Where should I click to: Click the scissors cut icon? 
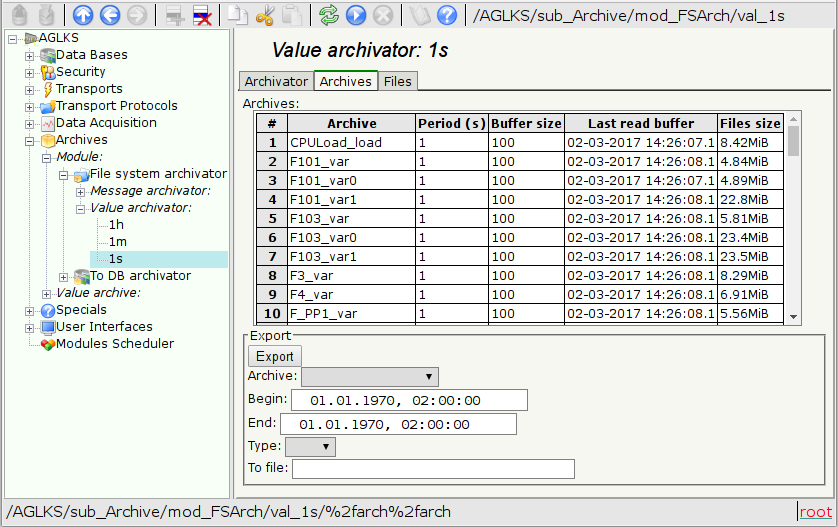pyautogui.click(x=265, y=15)
